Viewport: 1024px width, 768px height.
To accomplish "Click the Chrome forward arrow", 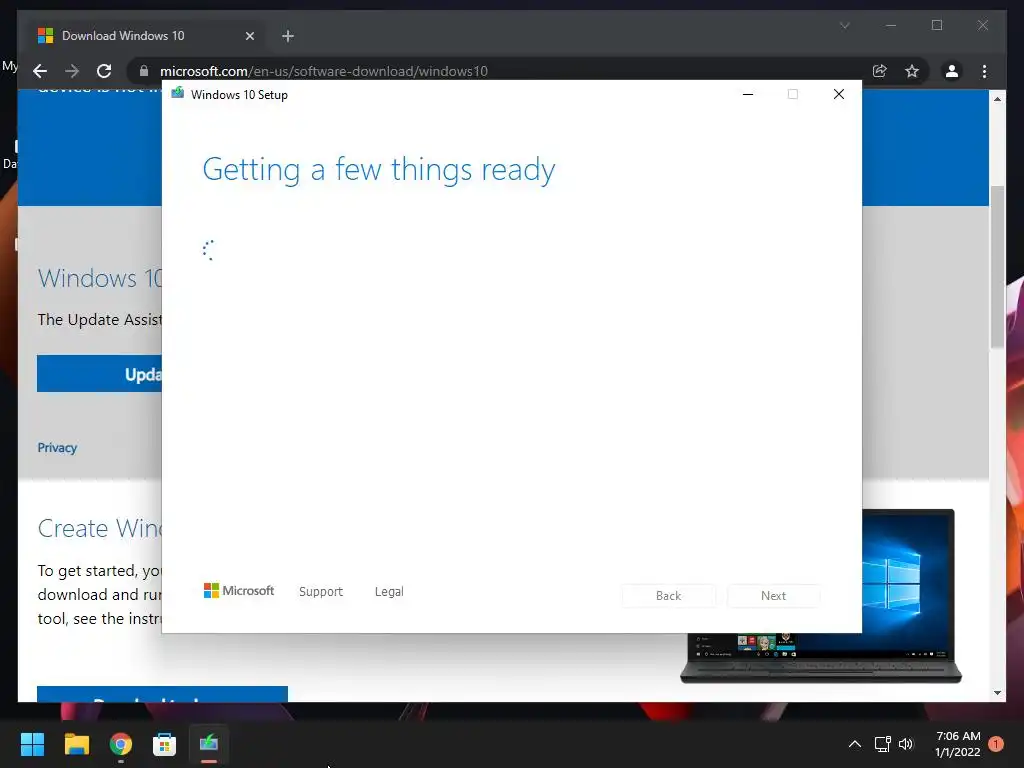I will point(72,71).
